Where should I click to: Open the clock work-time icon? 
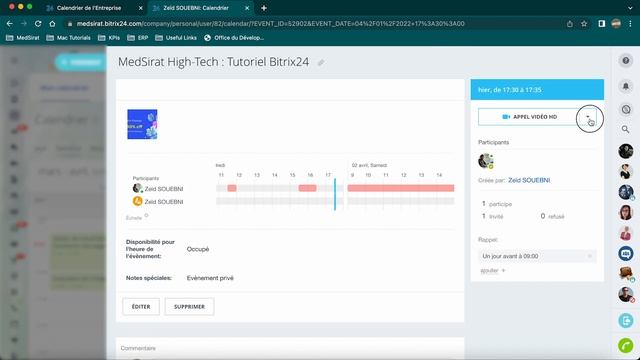pyautogui.click(x=626, y=109)
